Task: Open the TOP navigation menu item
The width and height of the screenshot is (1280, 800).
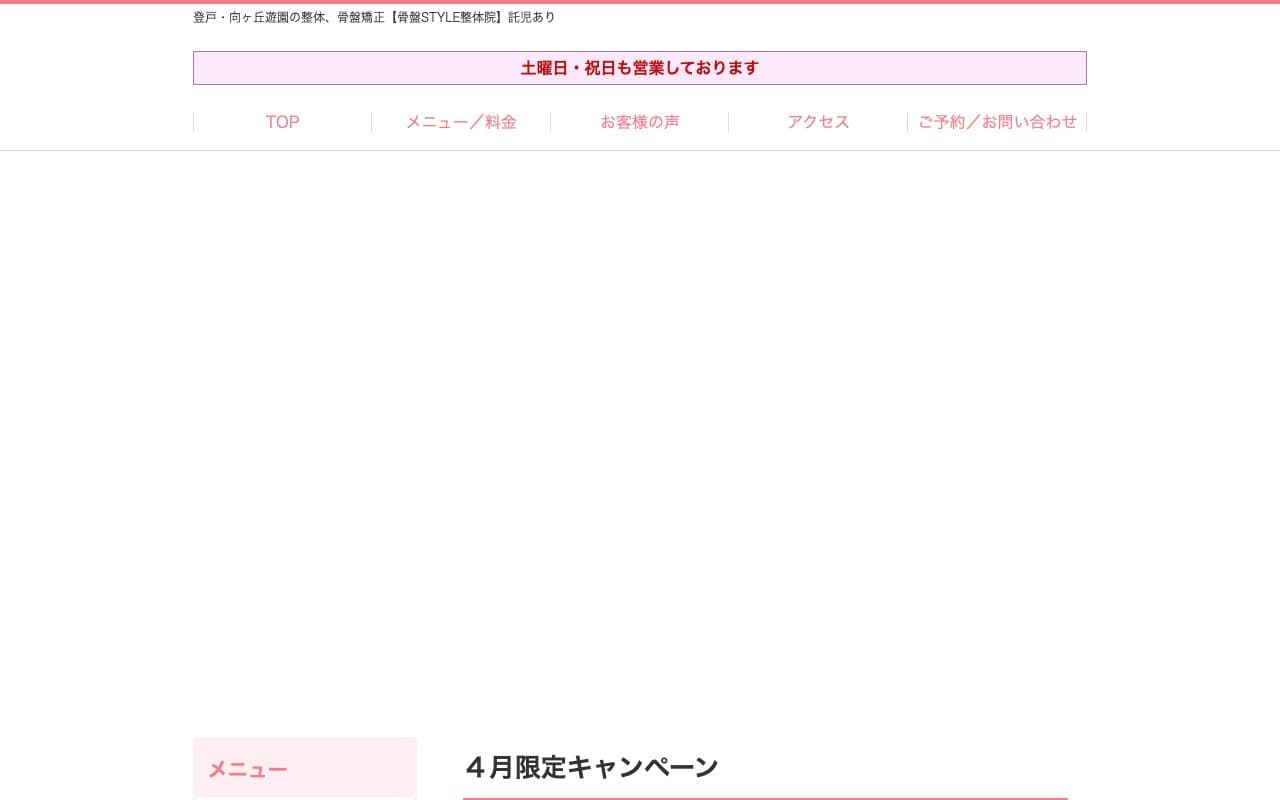Action: (x=282, y=121)
